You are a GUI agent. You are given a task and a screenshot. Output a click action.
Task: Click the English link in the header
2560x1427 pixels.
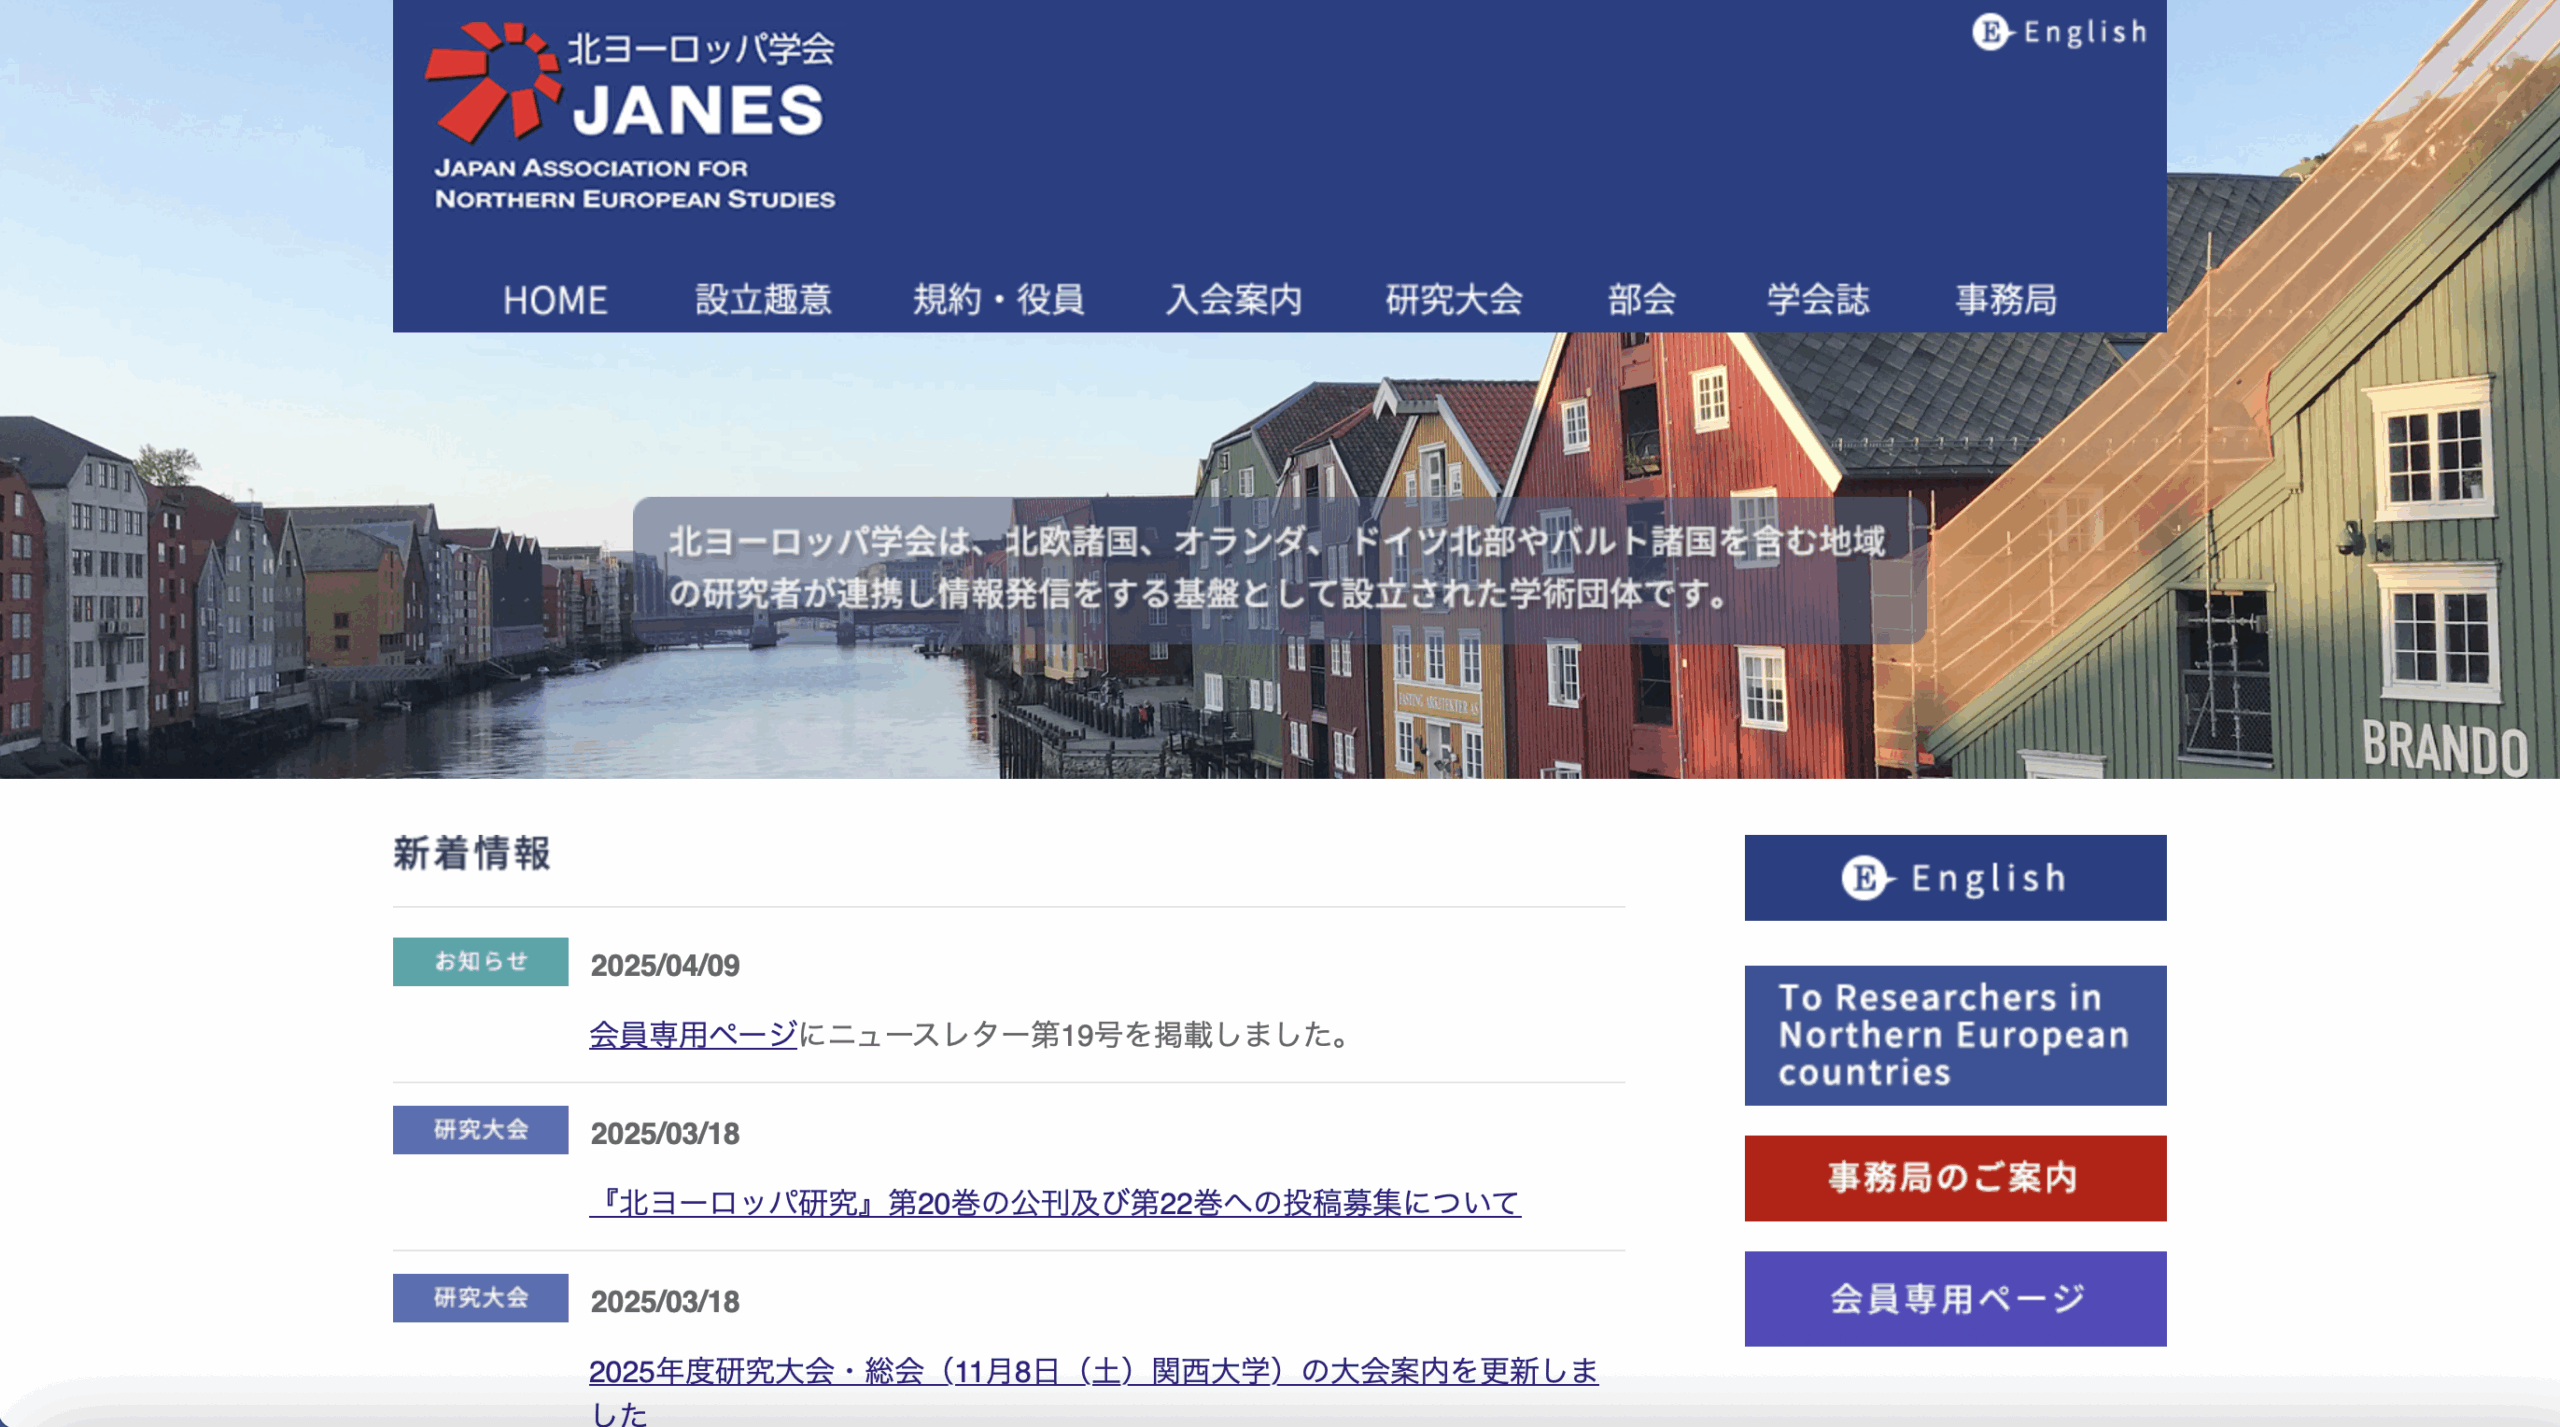pyautogui.click(x=2060, y=32)
